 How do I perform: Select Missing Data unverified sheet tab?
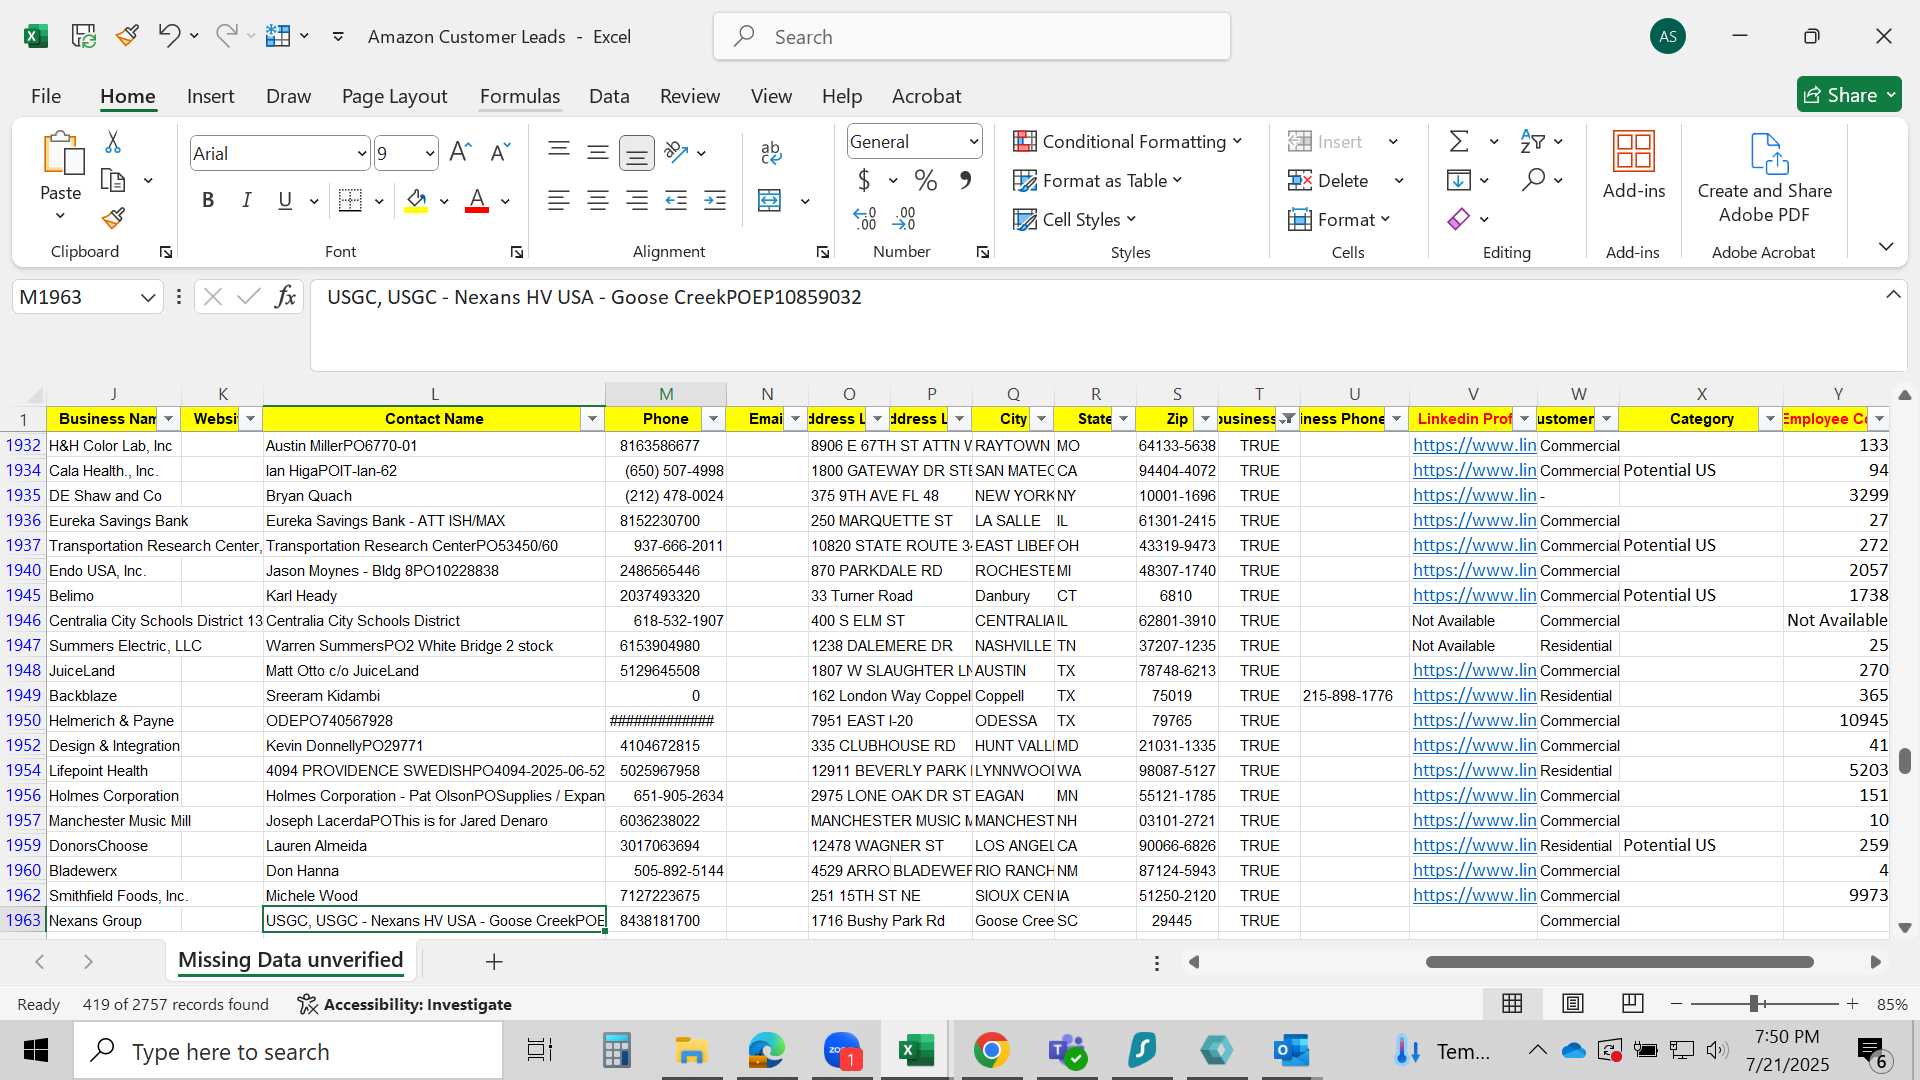(x=290, y=960)
